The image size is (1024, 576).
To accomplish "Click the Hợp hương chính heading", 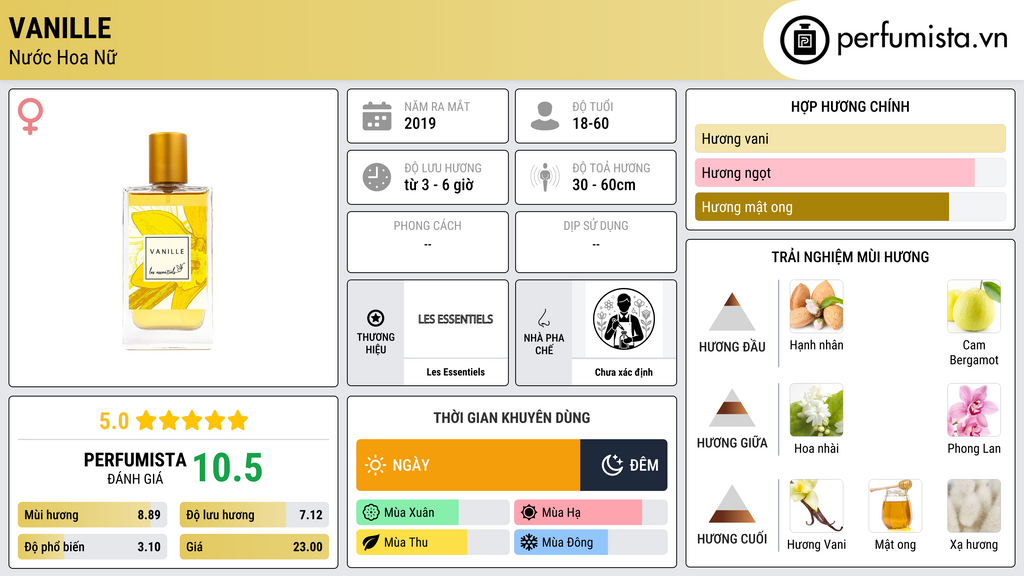I will (850, 106).
